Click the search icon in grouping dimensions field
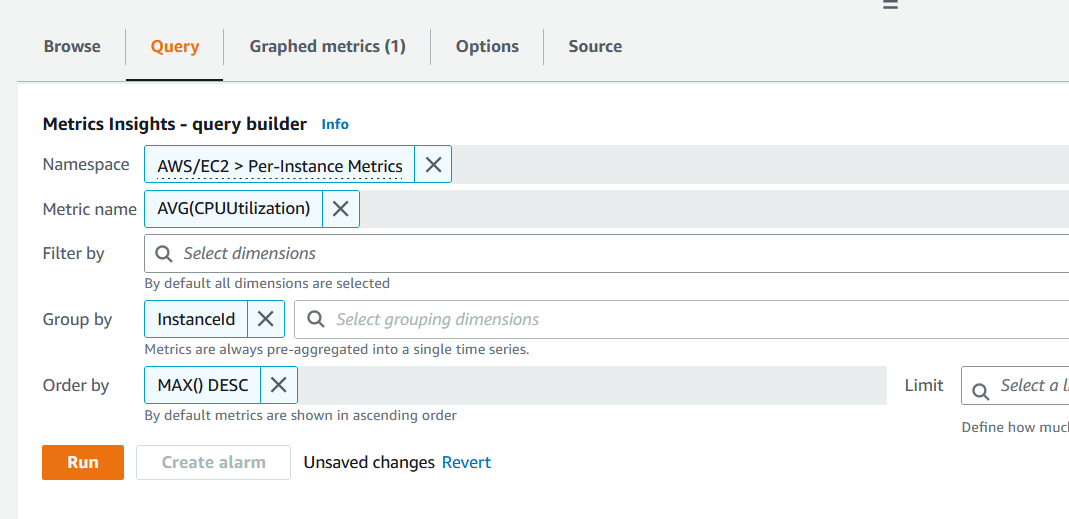The width and height of the screenshot is (1069, 519). [x=315, y=319]
